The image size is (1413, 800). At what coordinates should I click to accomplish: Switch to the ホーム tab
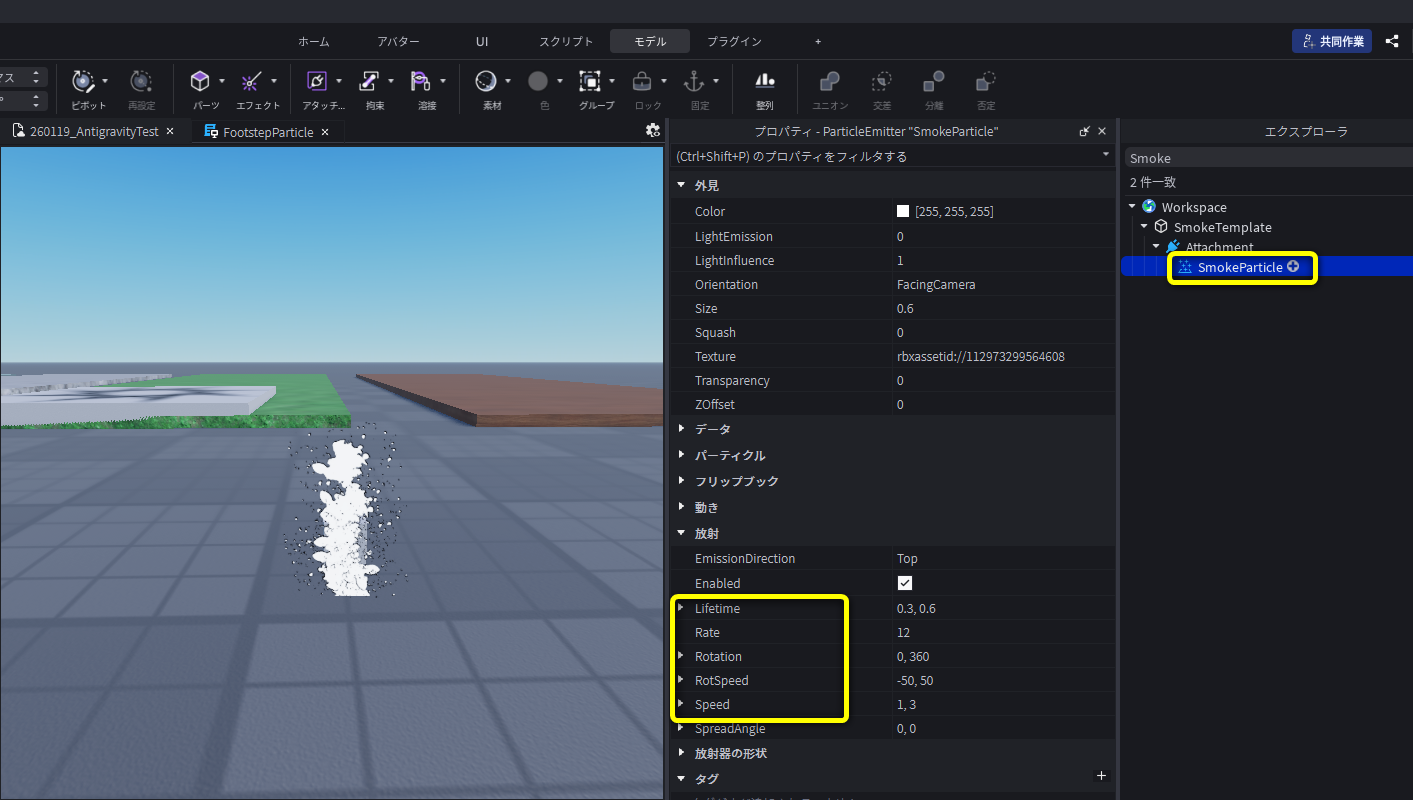tap(313, 41)
